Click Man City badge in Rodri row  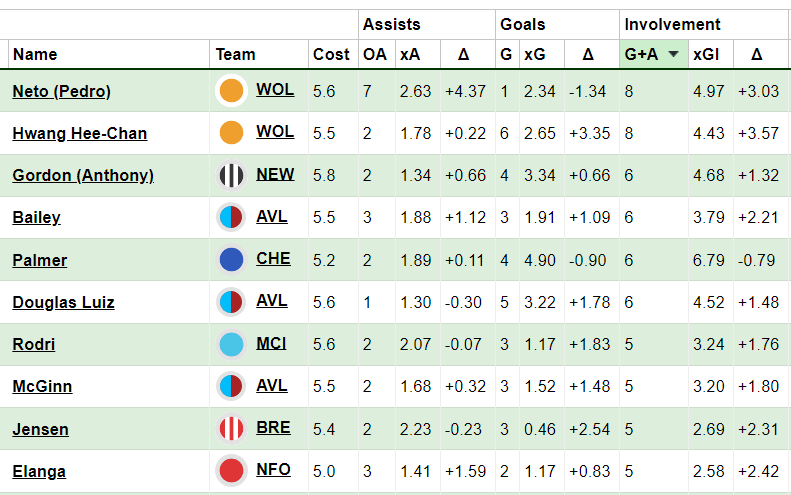231,345
